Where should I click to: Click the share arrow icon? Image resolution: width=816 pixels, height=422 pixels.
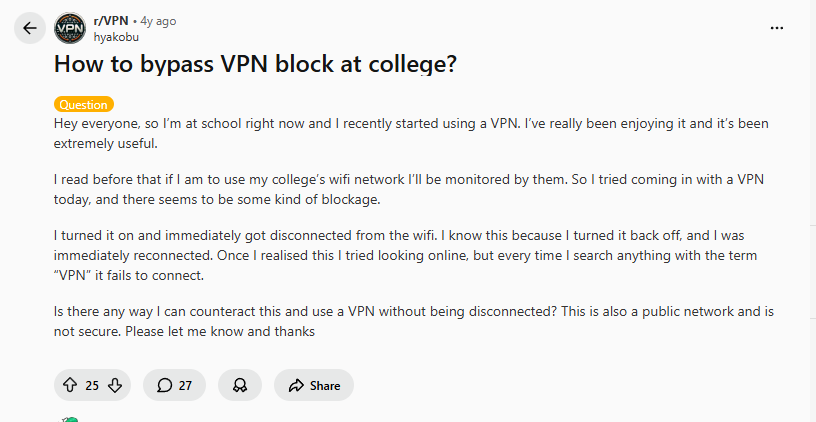pos(296,385)
